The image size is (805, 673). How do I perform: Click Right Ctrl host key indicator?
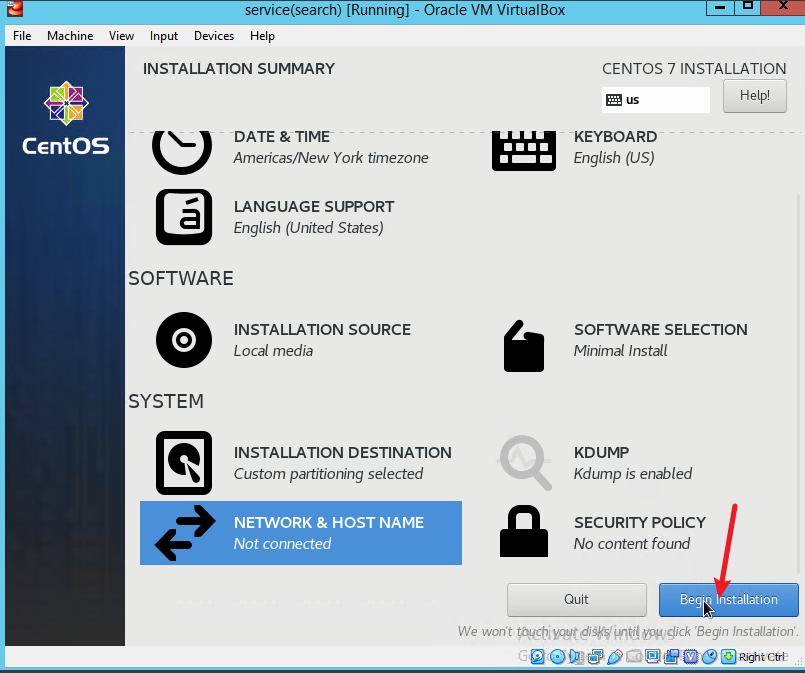coord(762,657)
